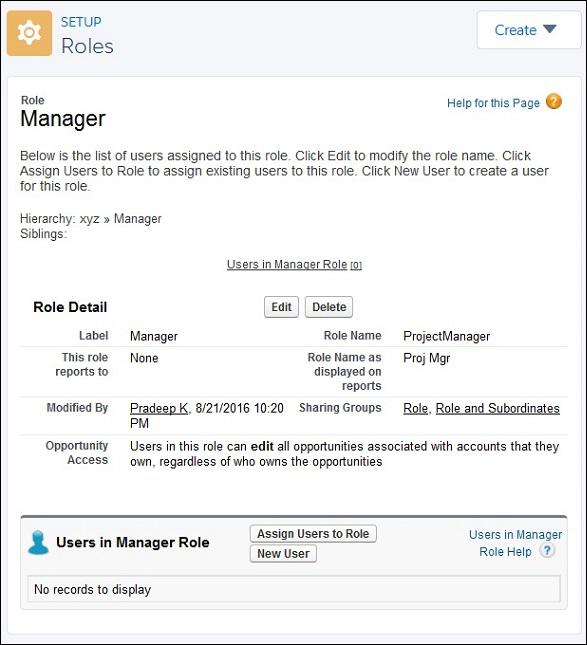Click the blue user silhouette icon

click(38, 543)
